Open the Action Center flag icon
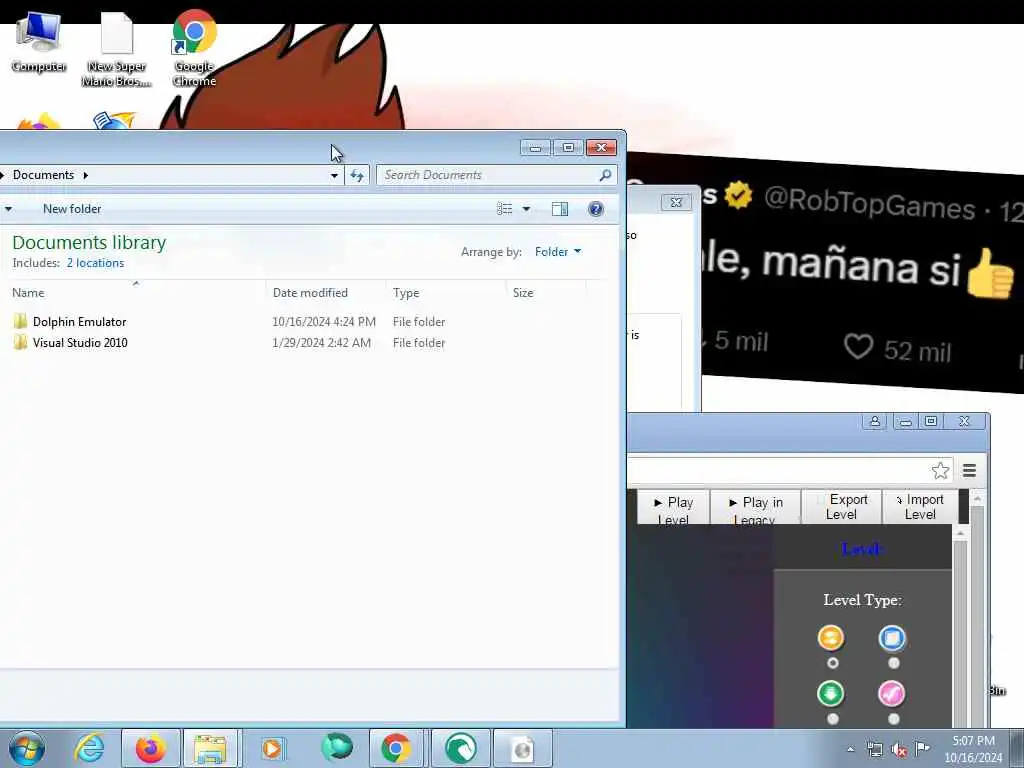 point(922,748)
